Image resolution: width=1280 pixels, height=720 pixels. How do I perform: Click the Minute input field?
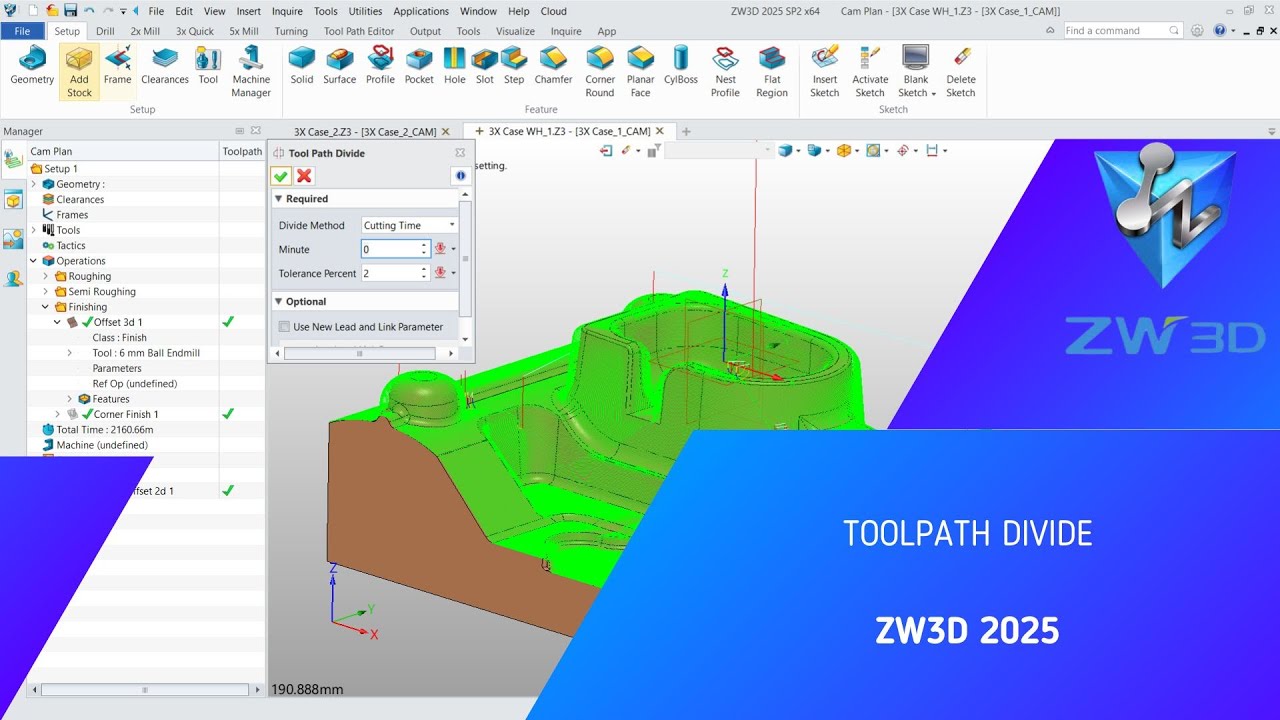coord(390,249)
